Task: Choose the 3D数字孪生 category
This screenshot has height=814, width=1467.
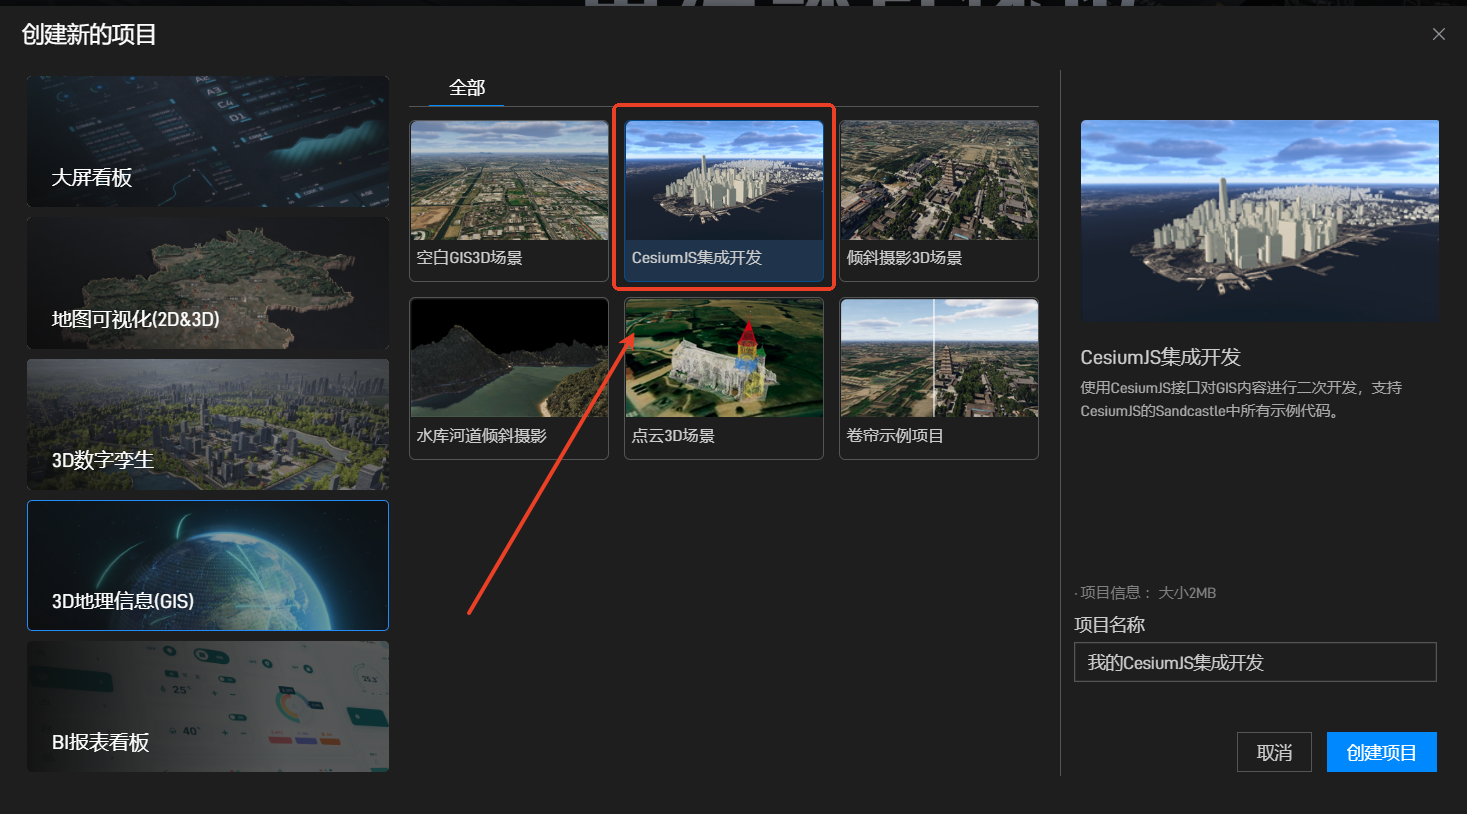Action: tap(208, 424)
